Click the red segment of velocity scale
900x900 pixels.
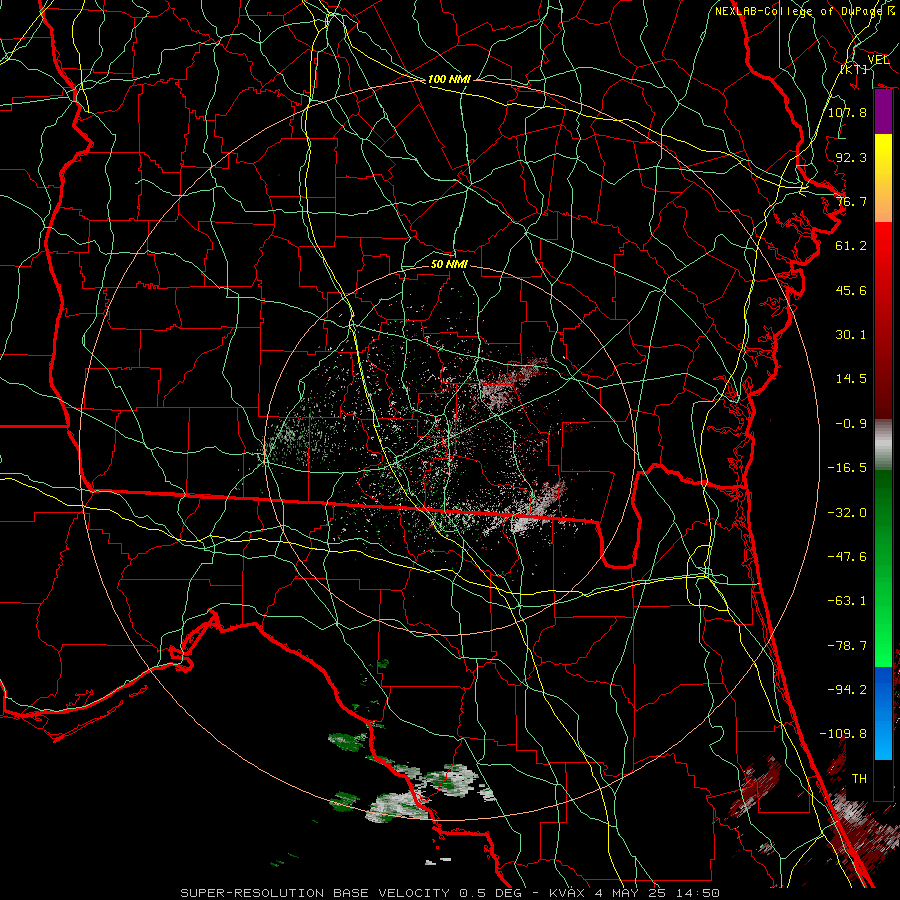[x=883, y=321]
